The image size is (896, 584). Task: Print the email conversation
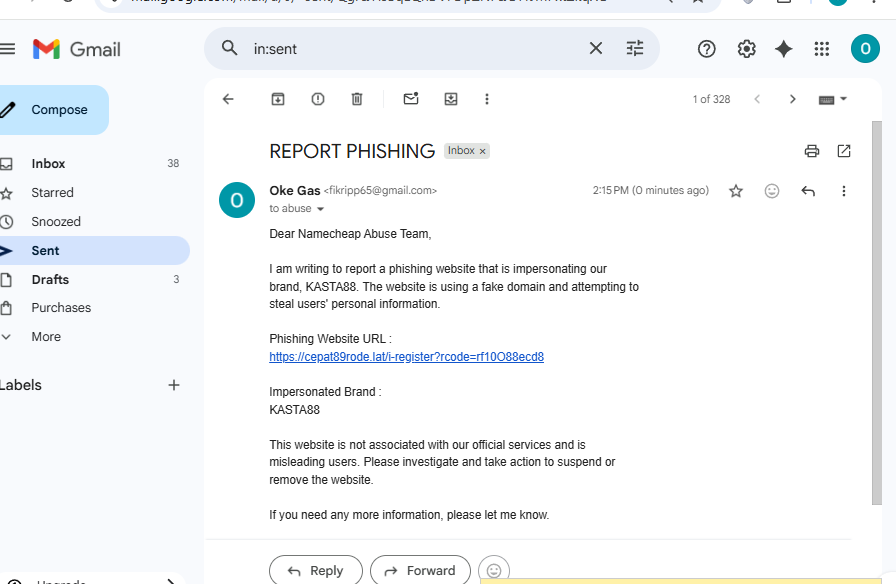coord(812,151)
